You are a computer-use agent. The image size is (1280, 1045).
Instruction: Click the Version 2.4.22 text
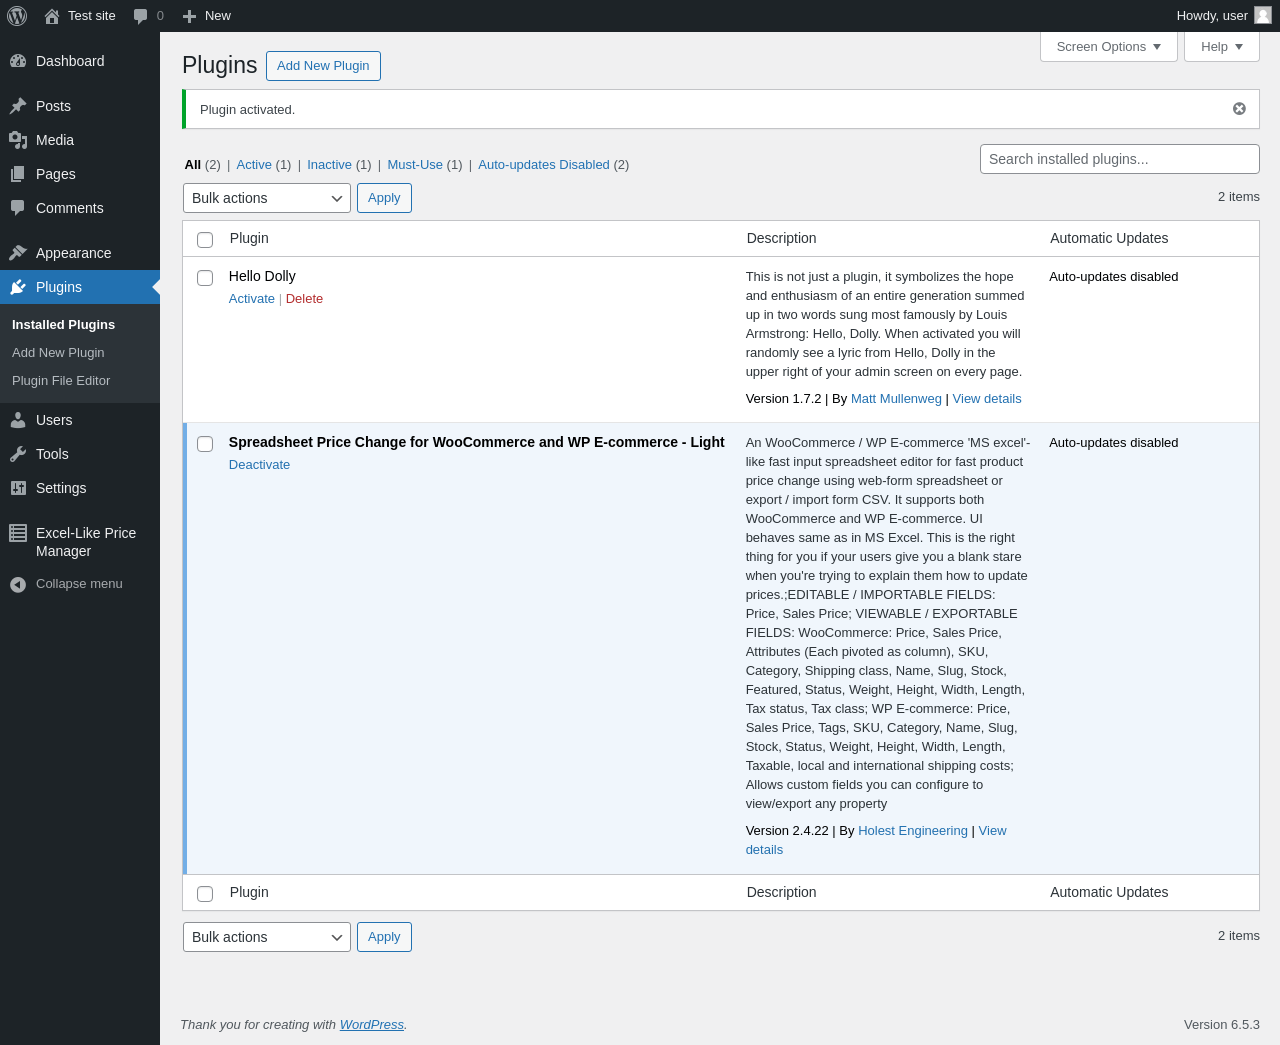787,831
